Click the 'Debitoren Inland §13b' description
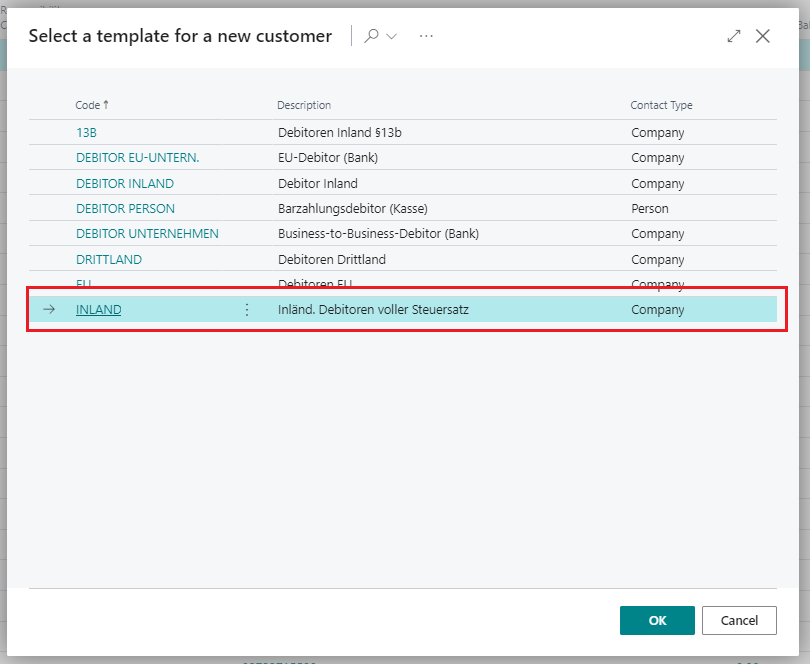 tap(340, 133)
